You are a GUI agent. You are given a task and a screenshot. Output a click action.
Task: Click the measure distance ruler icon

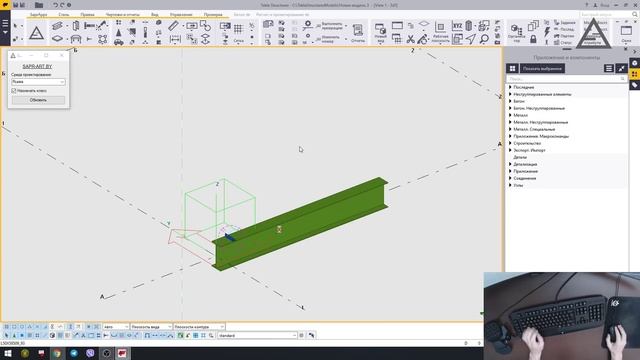point(173,26)
